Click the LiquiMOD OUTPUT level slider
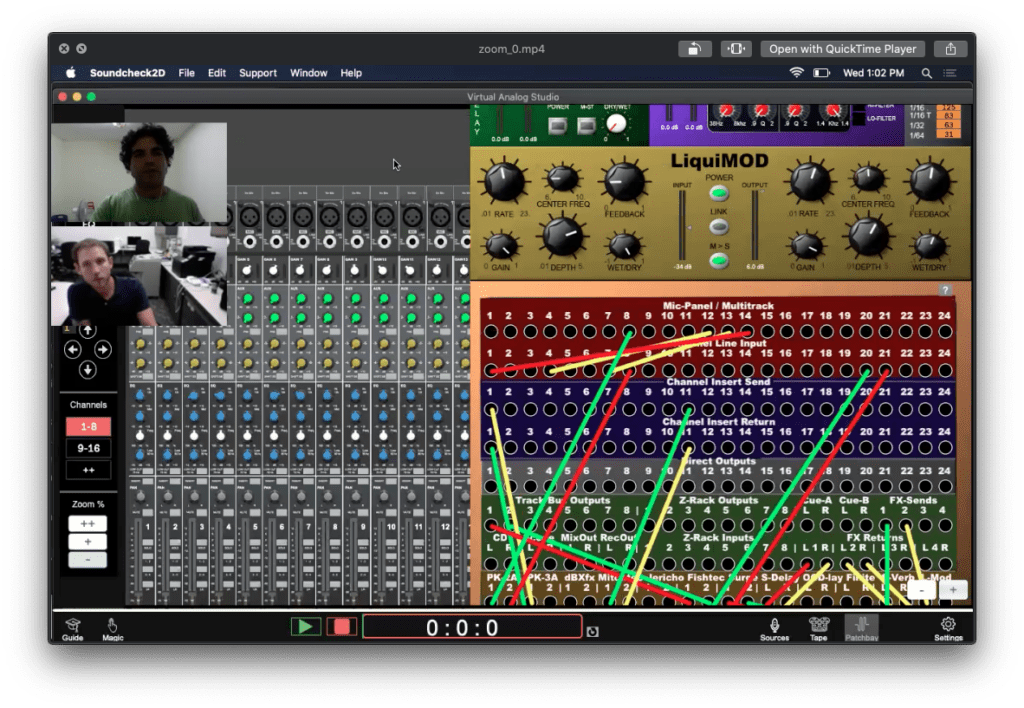This screenshot has width=1024, height=708. [755, 225]
